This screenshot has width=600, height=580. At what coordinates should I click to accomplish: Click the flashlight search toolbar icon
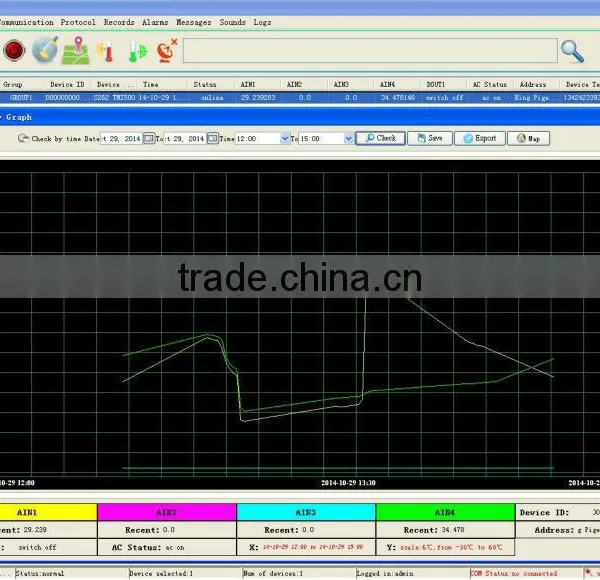click(x=45, y=50)
